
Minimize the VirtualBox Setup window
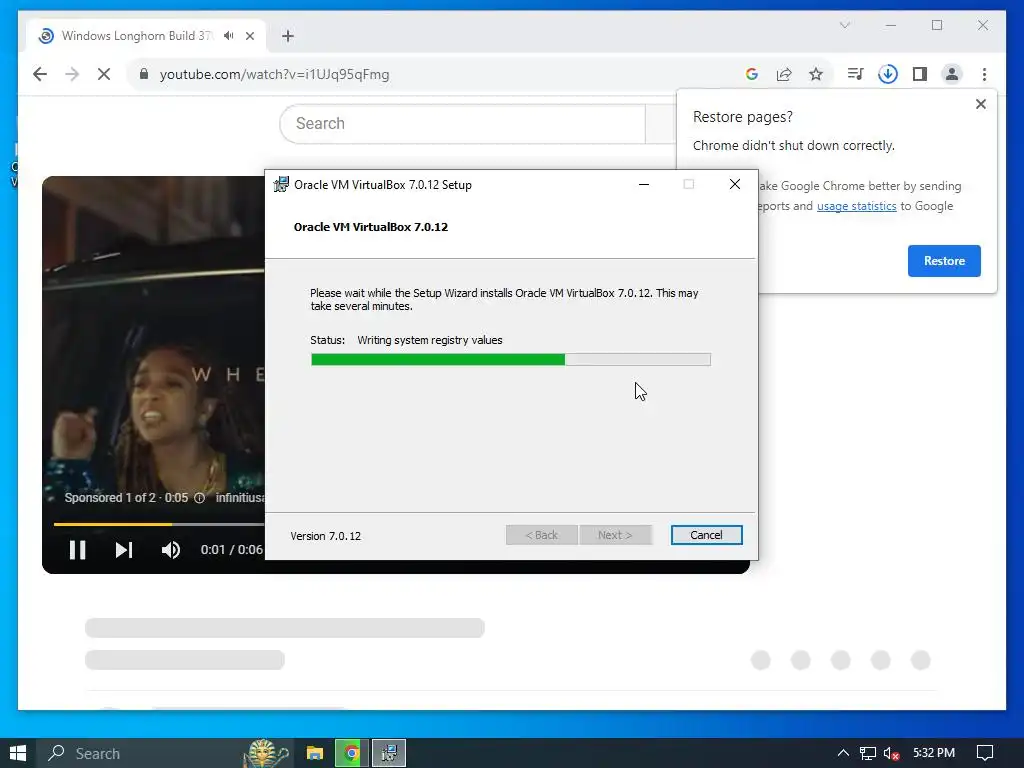(x=644, y=185)
